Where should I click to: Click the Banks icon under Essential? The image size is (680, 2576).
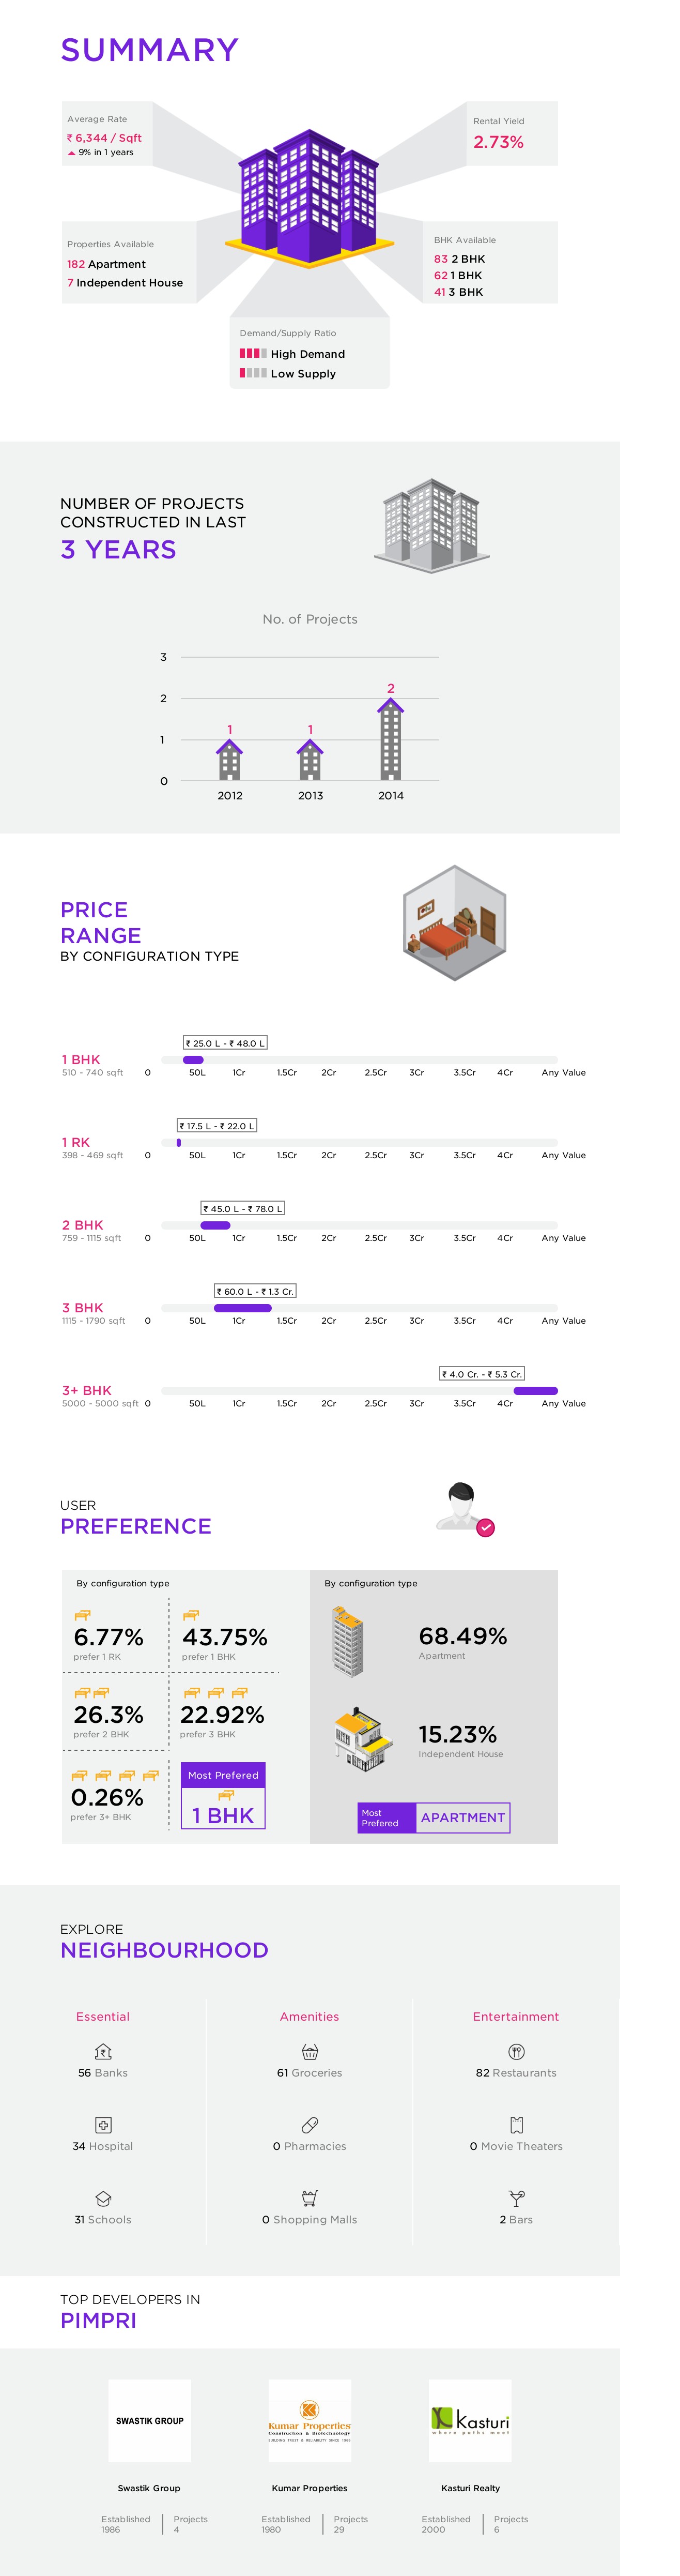pyautogui.click(x=102, y=2051)
